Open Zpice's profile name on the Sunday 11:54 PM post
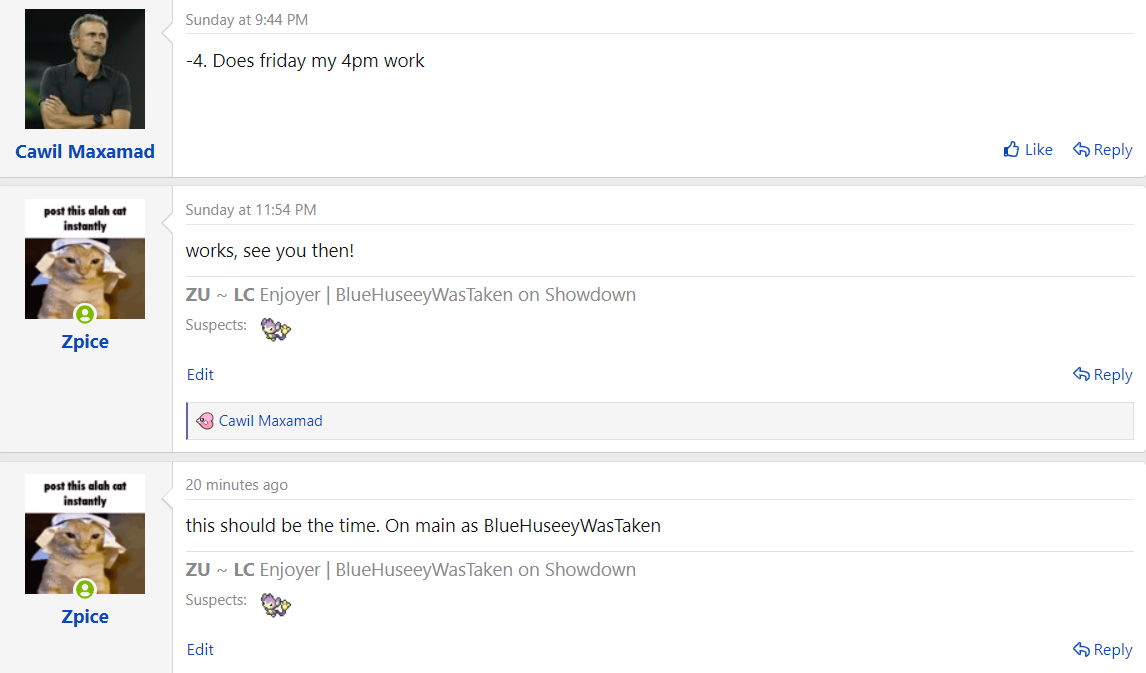The image size is (1146, 673). (x=85, y=342)
